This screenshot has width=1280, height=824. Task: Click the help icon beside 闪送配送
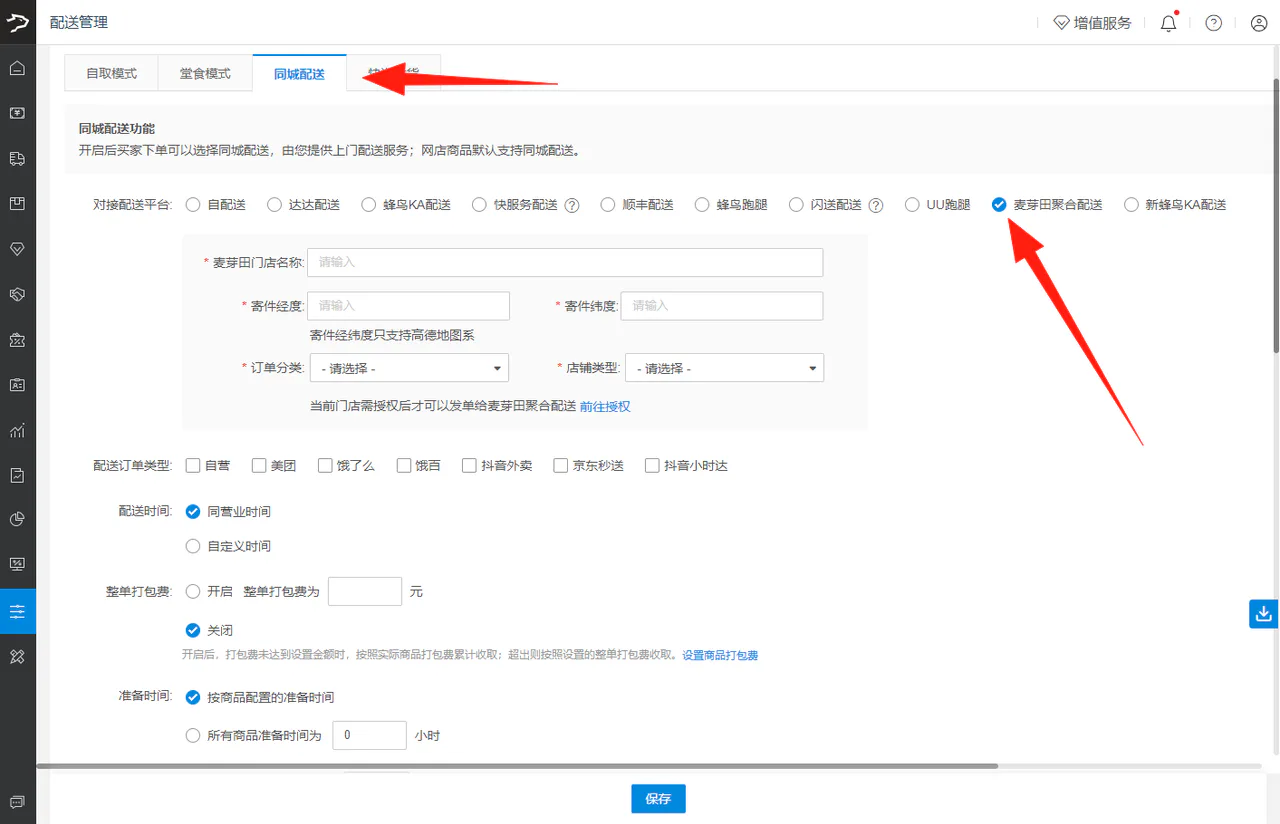click(x=876, y=205)
